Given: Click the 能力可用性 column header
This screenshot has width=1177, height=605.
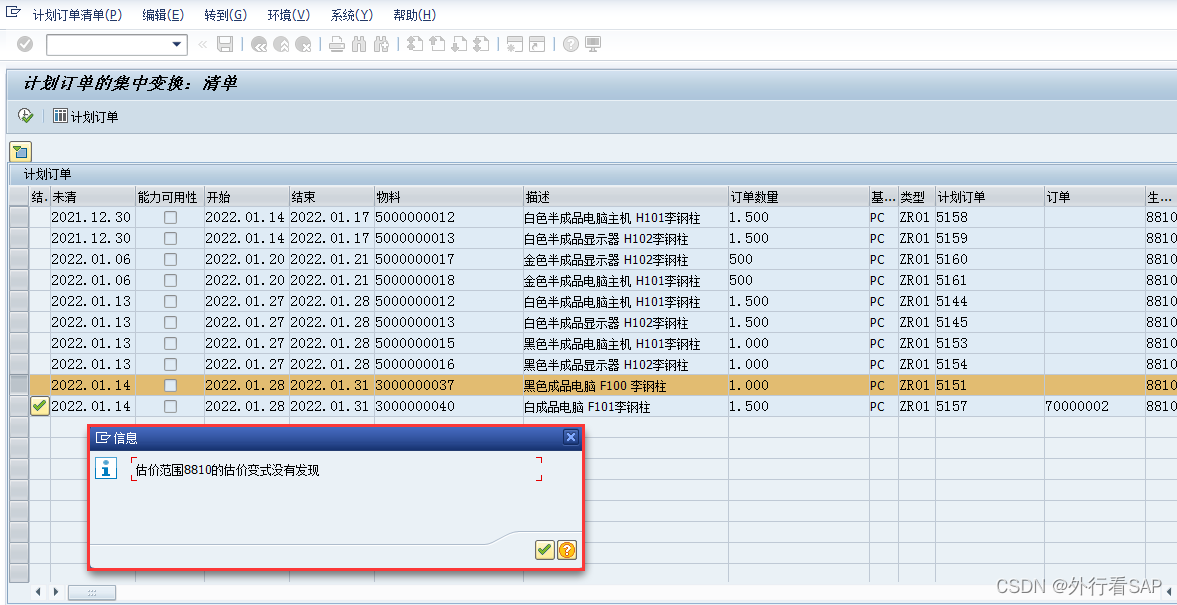Looking at the screenshot, I should [x=170, y=197].
